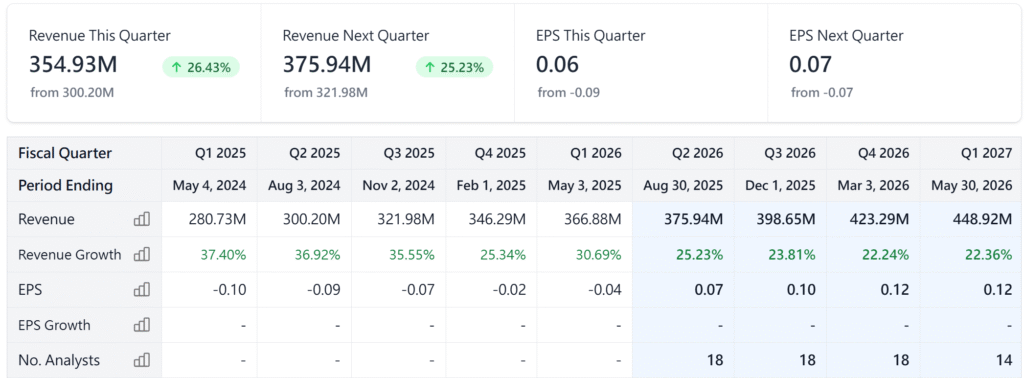The height and width of the screenshot is (378, 1024).
Task: Open the EPS Next Quarter card
Action: coord(894,63)
